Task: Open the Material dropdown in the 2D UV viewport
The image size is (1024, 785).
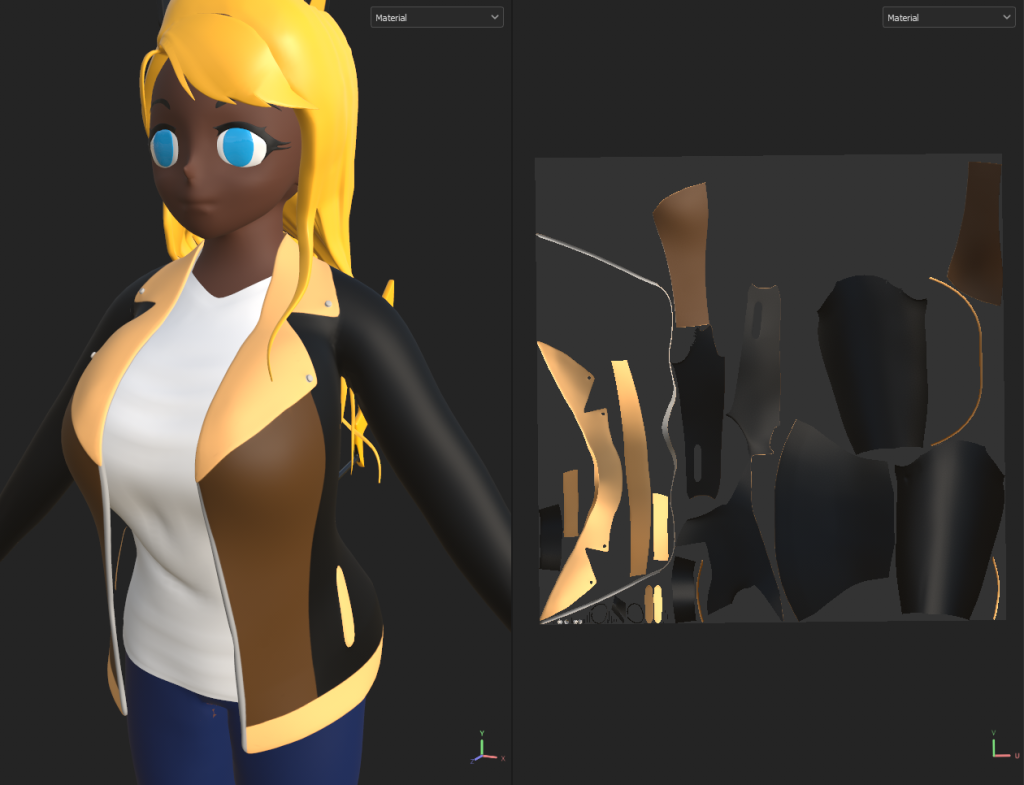Action: (948, 17)
